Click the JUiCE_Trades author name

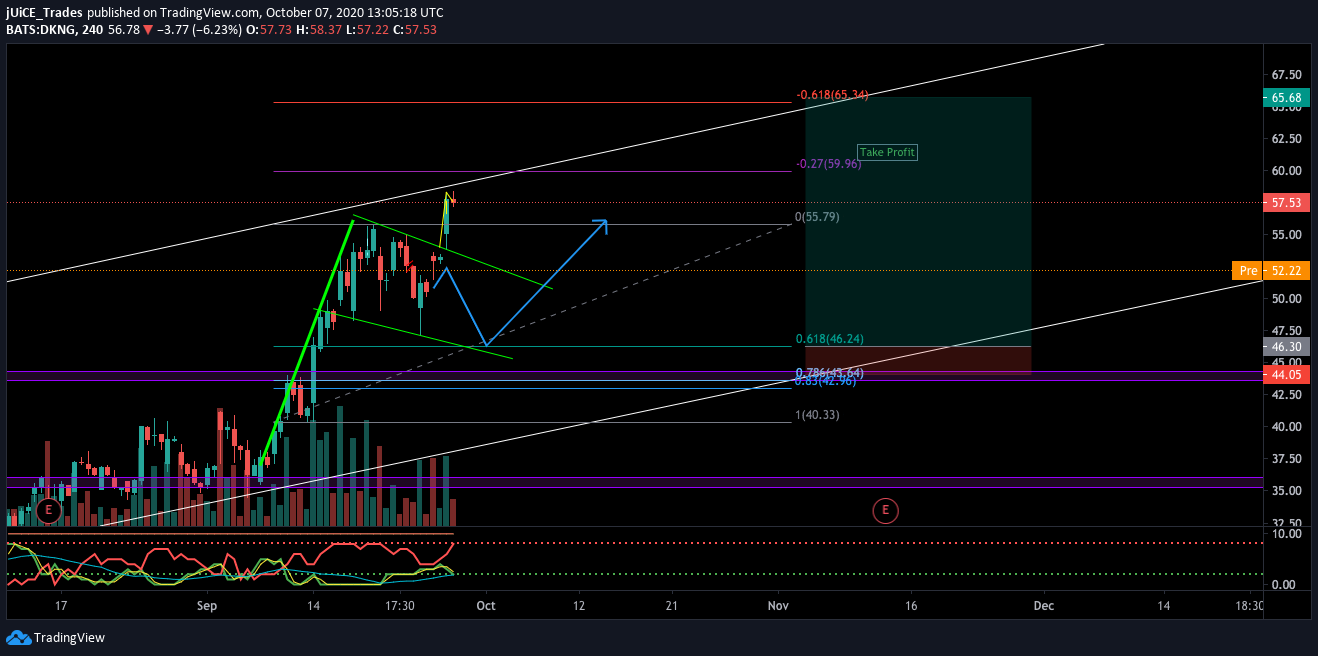[45, 12]
